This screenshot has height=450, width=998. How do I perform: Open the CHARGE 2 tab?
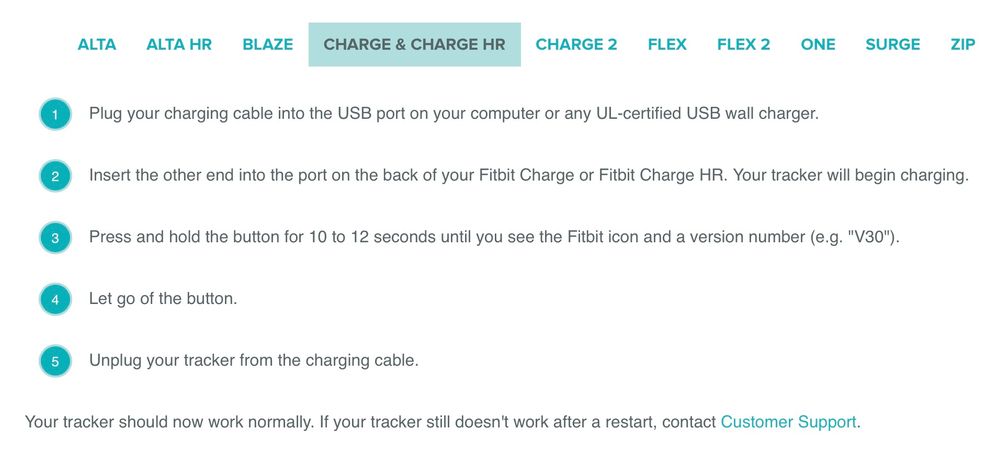576,45
